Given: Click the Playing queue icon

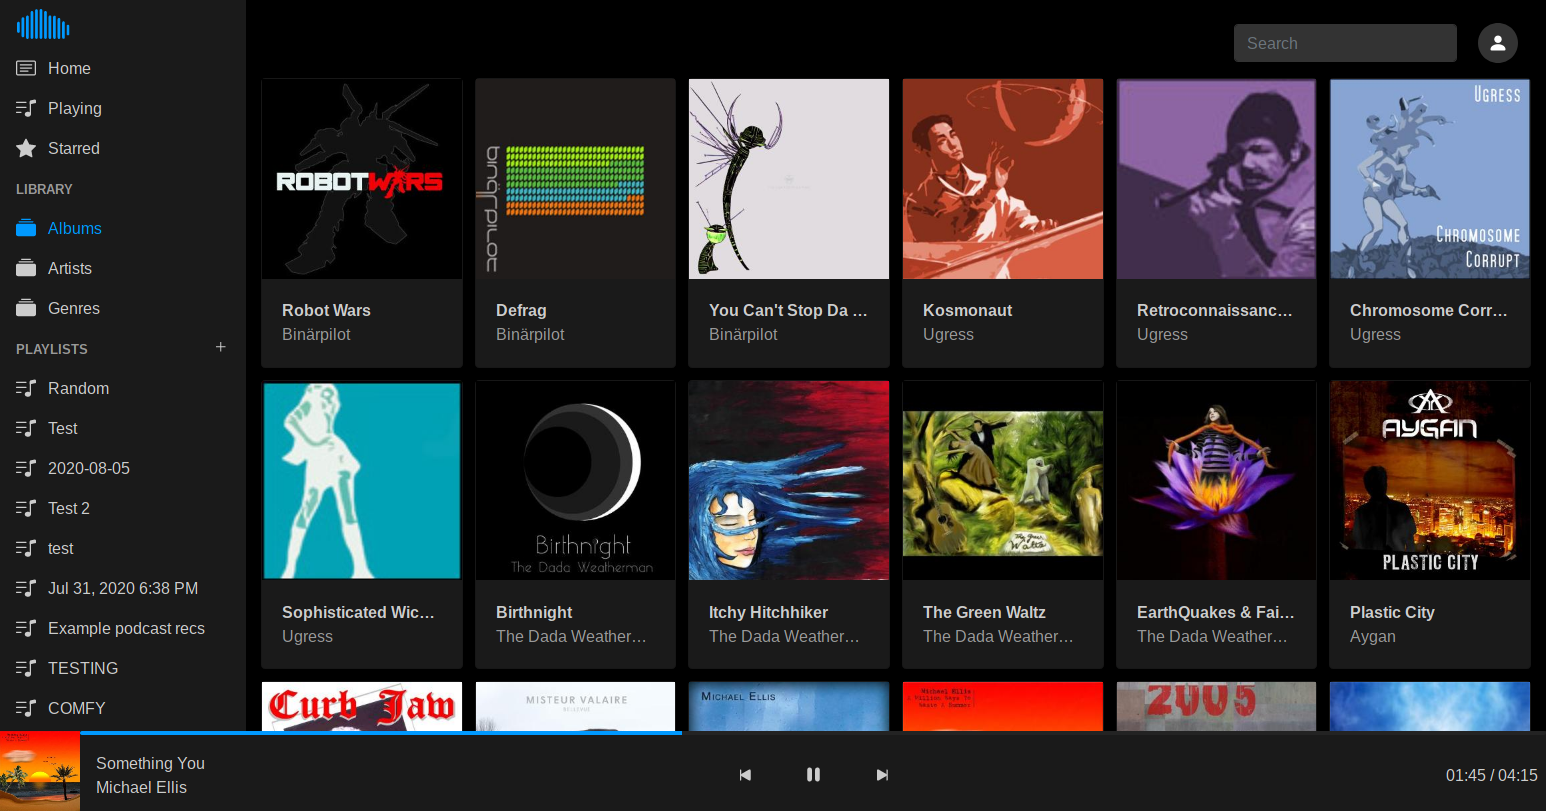Looking at the screenshot, I should [26, 108].
